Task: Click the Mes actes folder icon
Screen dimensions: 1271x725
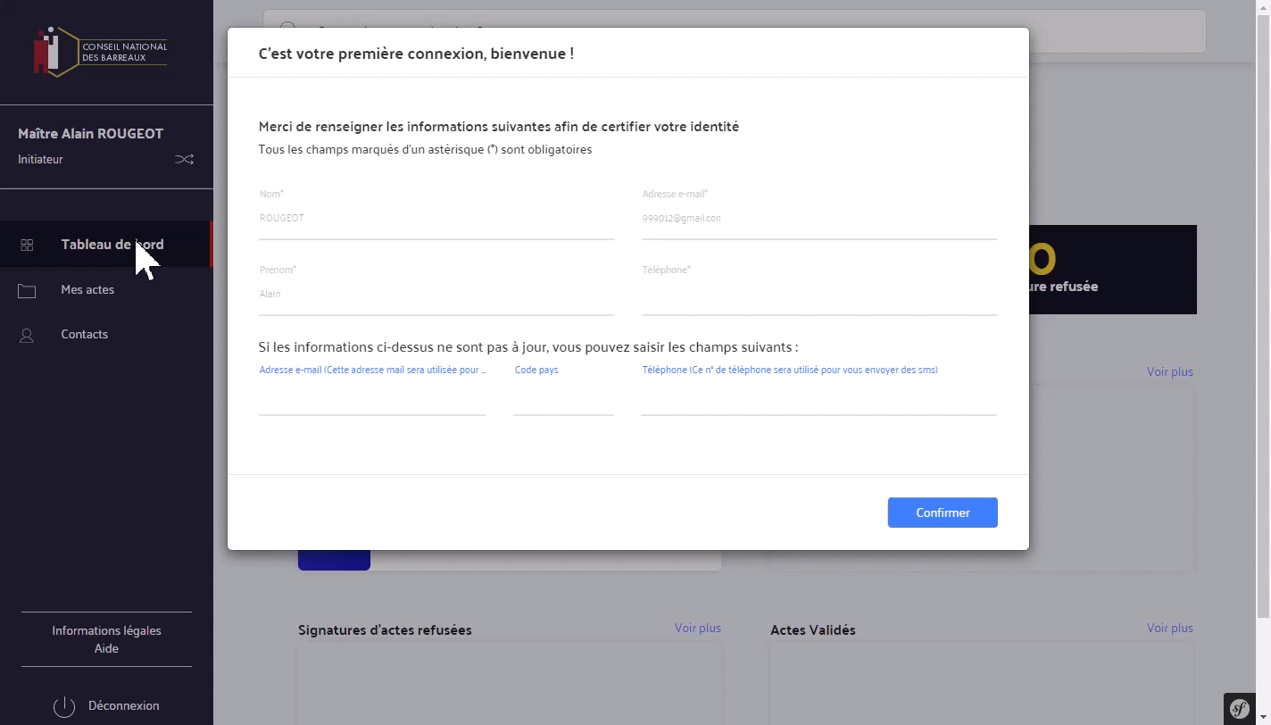Action: coord(27,291)
